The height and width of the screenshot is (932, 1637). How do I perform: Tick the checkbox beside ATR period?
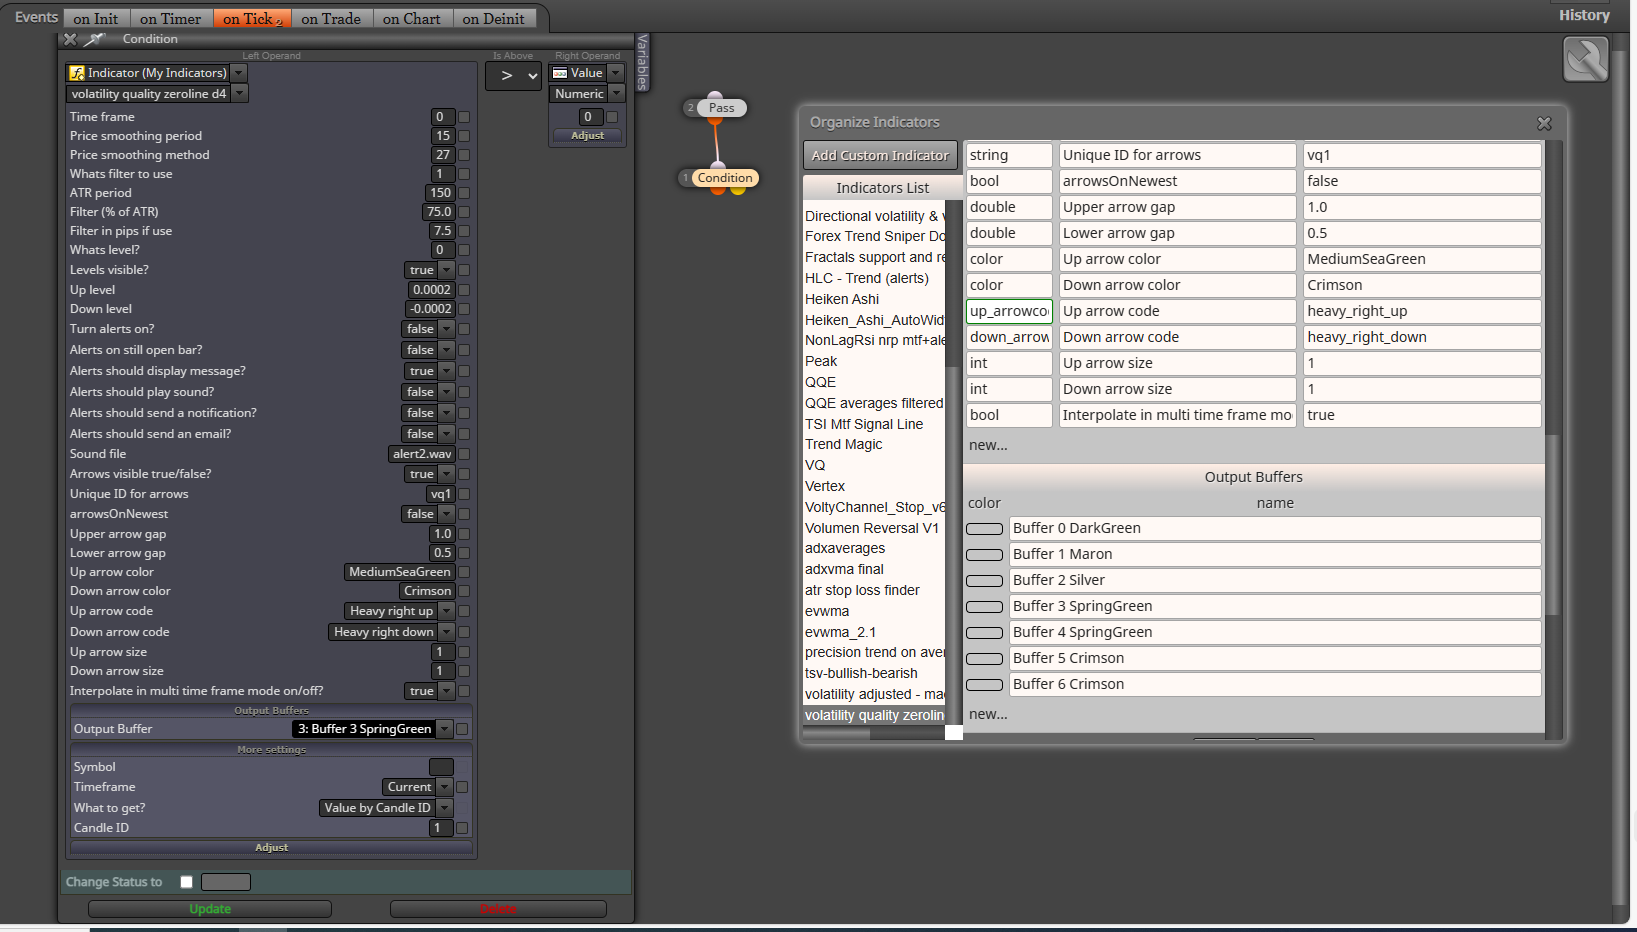point(464,193)
